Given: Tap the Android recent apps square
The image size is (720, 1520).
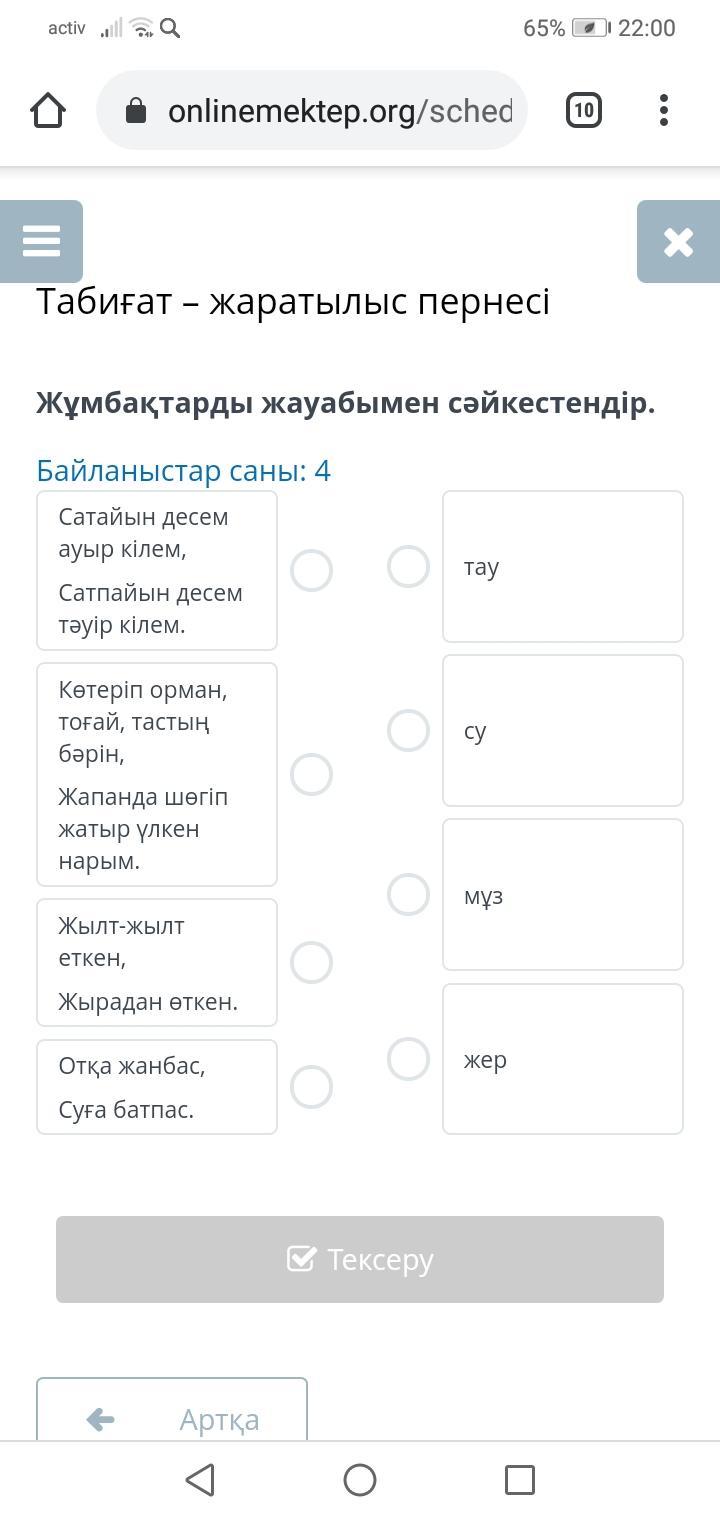Looking at the screenshot, I should 520,1480.
